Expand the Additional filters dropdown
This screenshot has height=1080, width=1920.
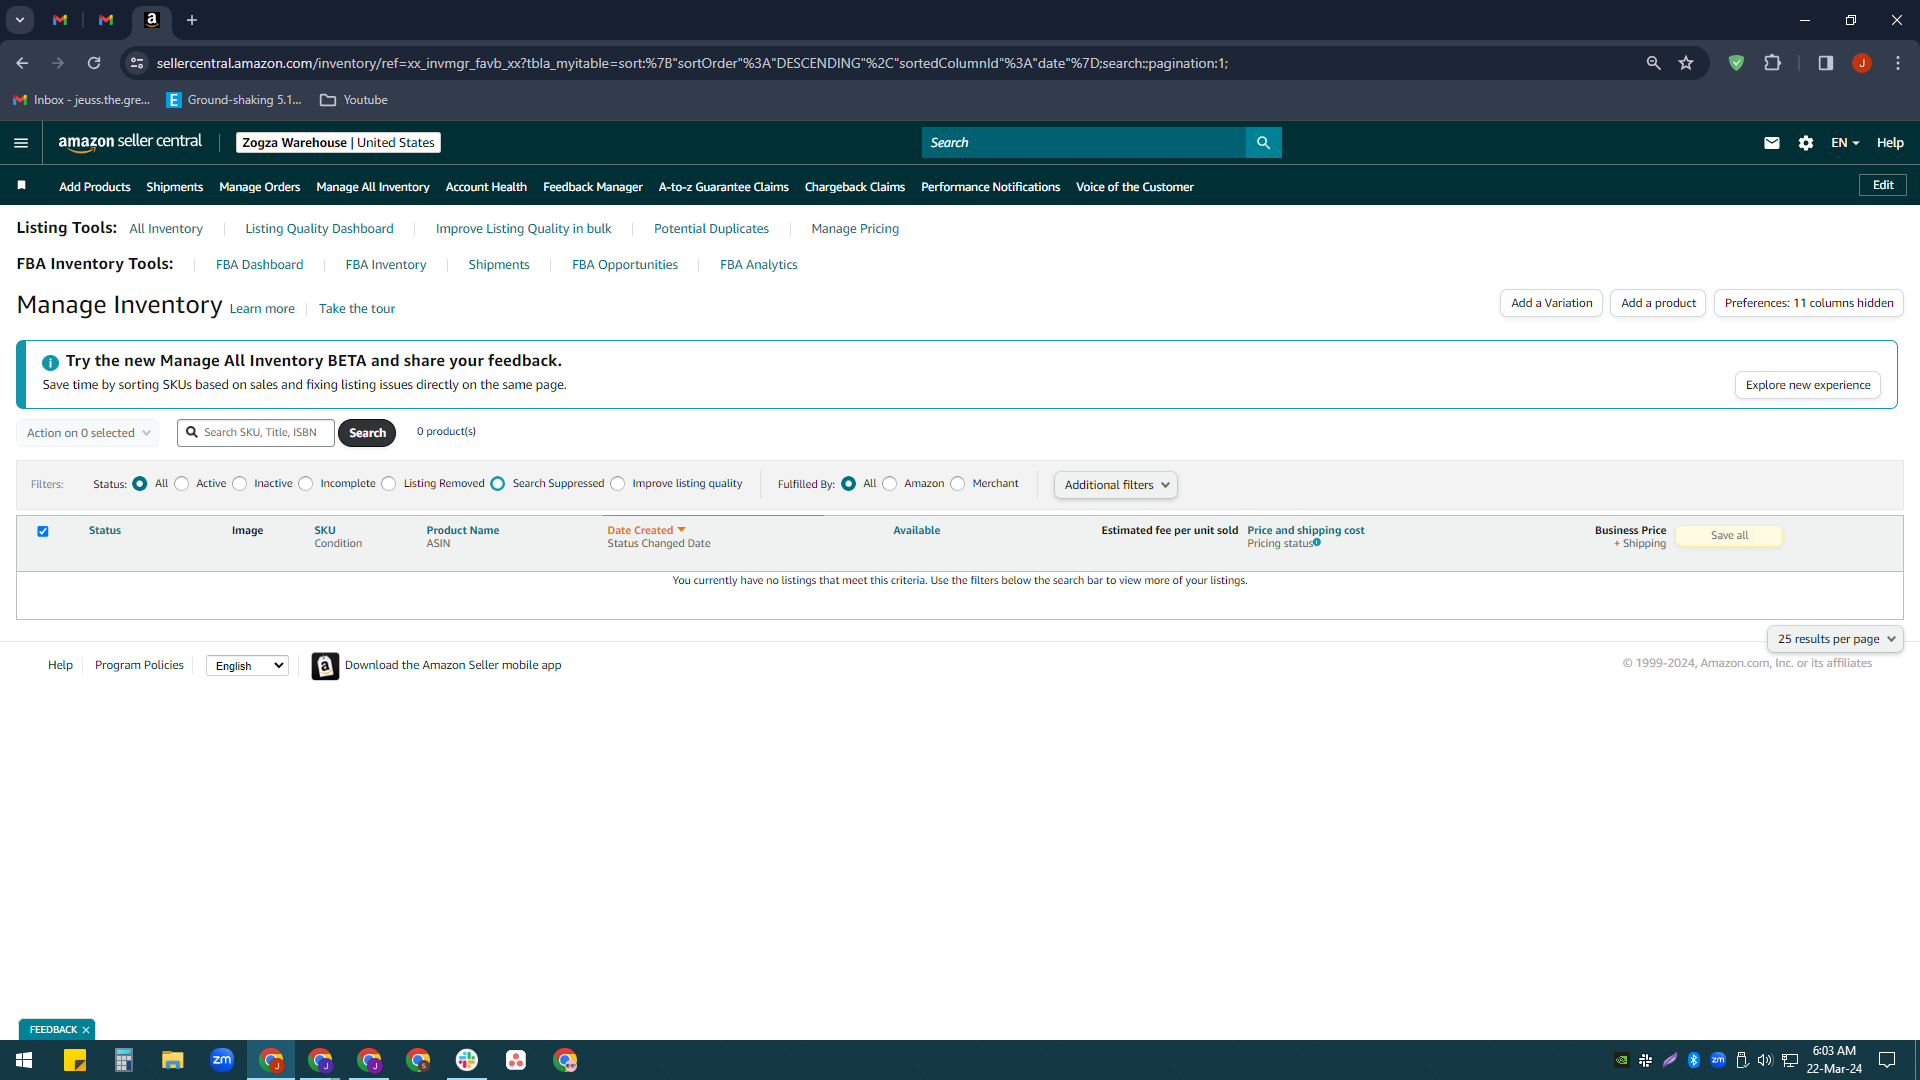[1115, 485]
